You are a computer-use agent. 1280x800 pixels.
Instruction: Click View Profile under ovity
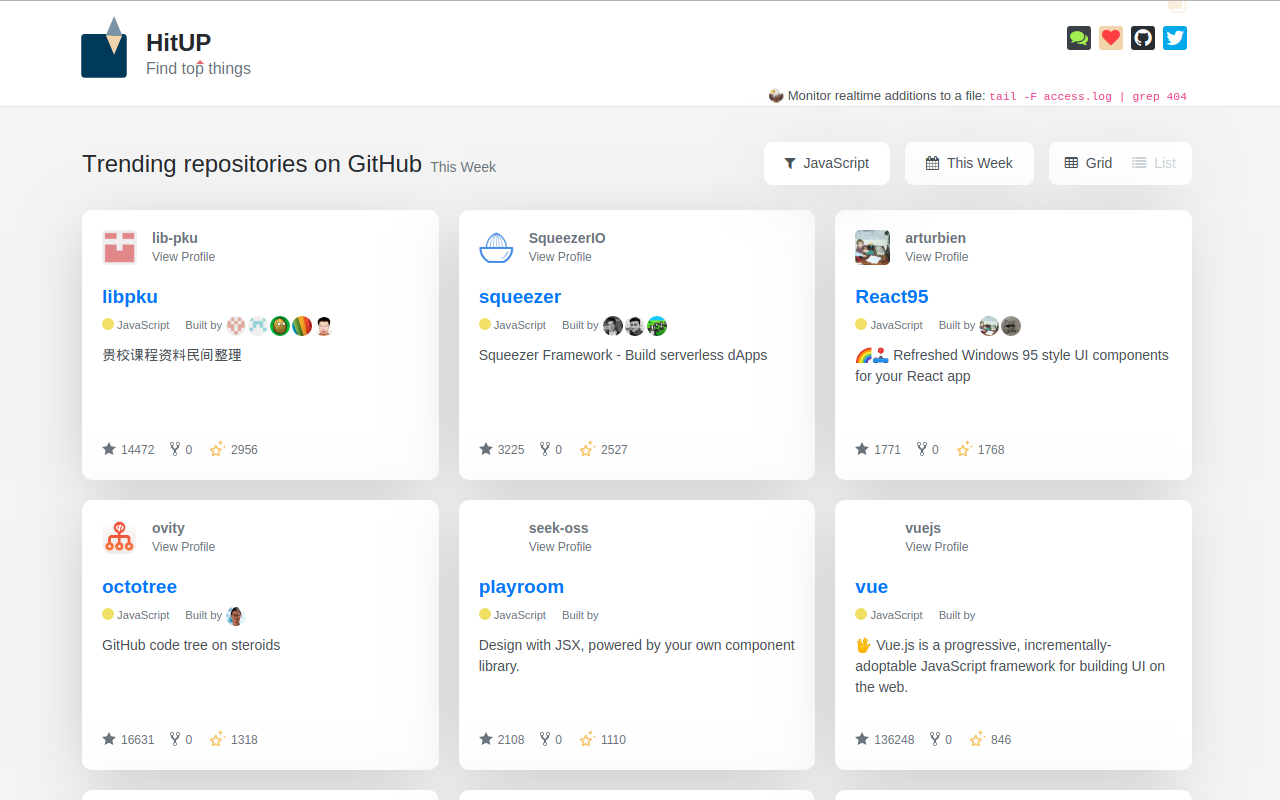tap(183, 547)
